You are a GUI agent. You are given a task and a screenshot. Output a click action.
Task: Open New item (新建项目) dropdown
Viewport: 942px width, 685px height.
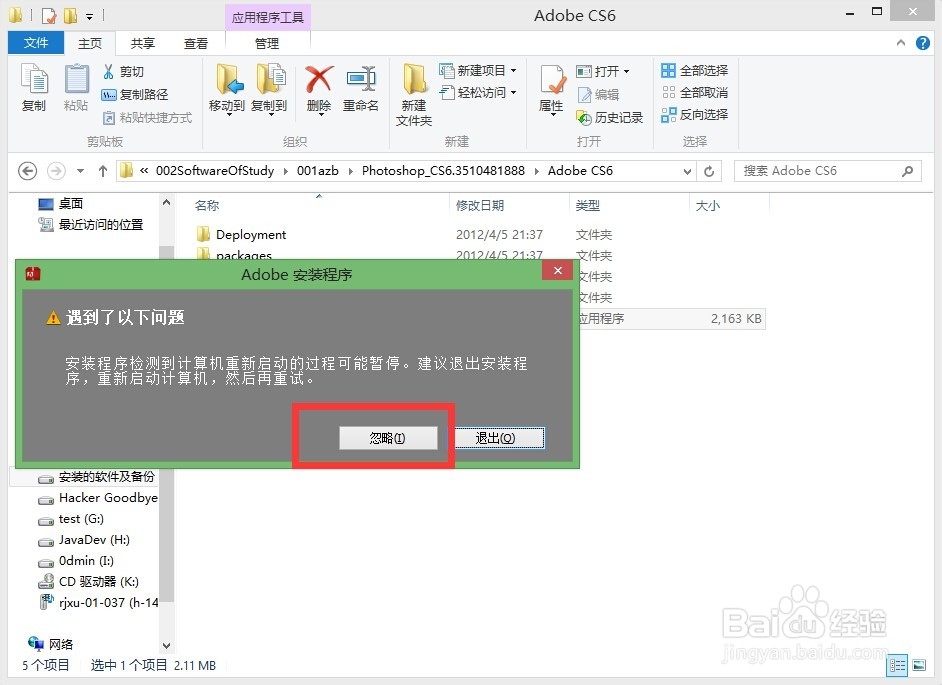tap(478, 71)
